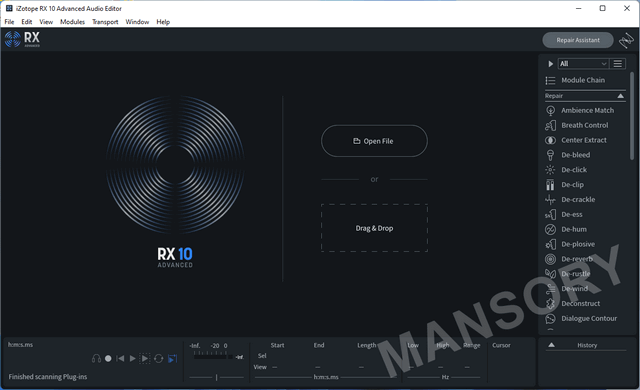Open the Dialogue Contour module

581,319
